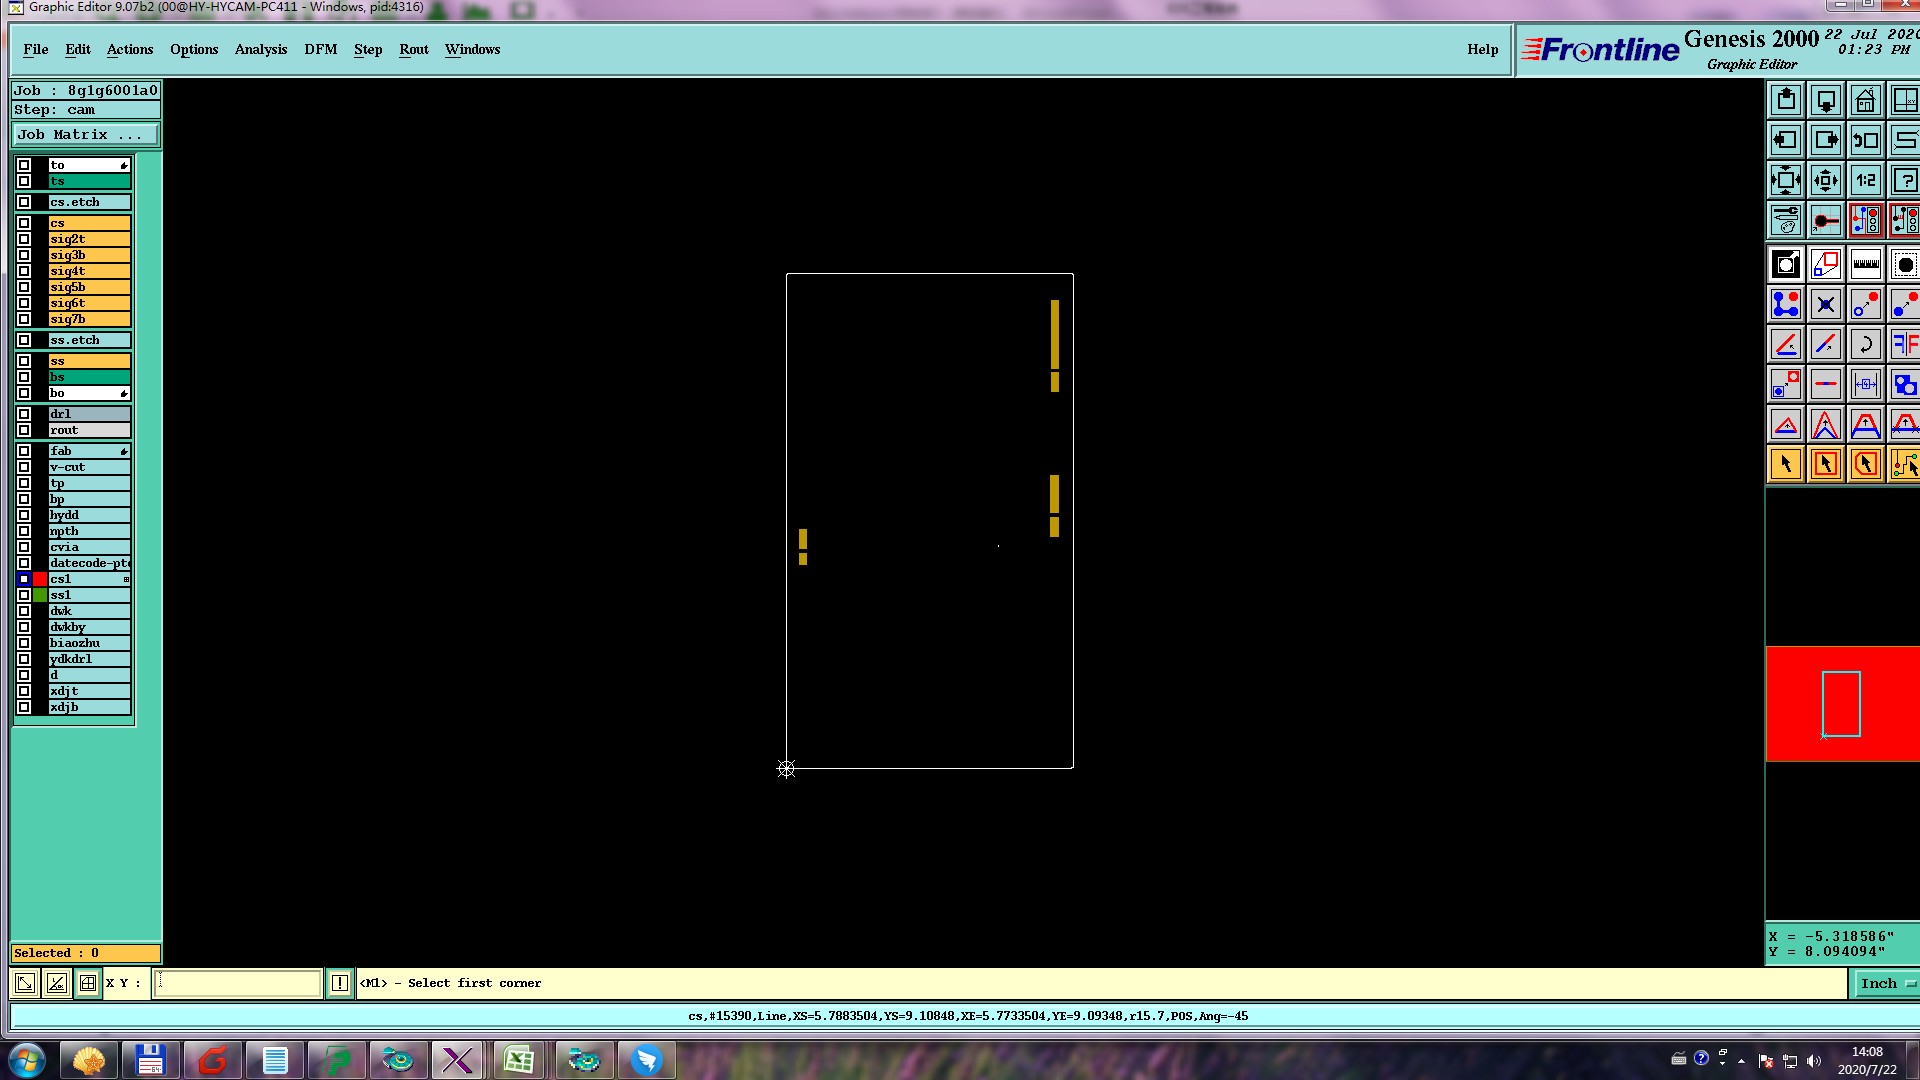The height and width of the screenshot is (1080, 1920).
Task: Toggle the drl layer checkbox
Action: click(x=24, y=414)
